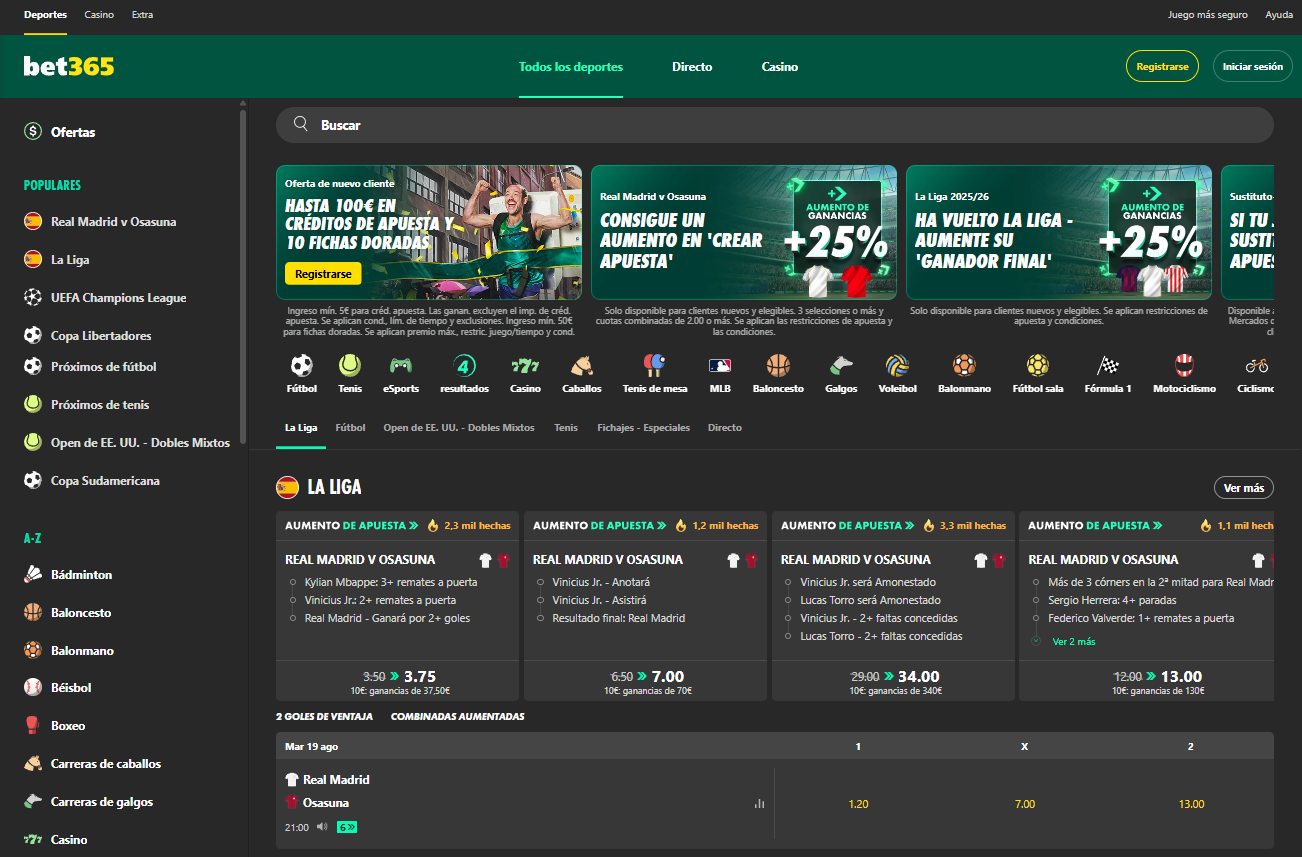Open the 'Ha vuelto La Liga' banner
The height and width of the screenshot is (857, 1302).
pyautogui.click(x=1059, y=233)
